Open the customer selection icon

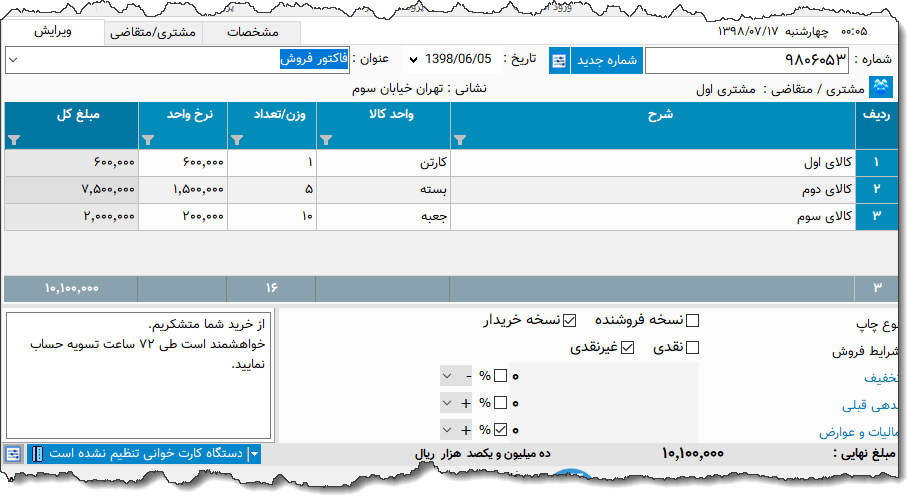881,88
